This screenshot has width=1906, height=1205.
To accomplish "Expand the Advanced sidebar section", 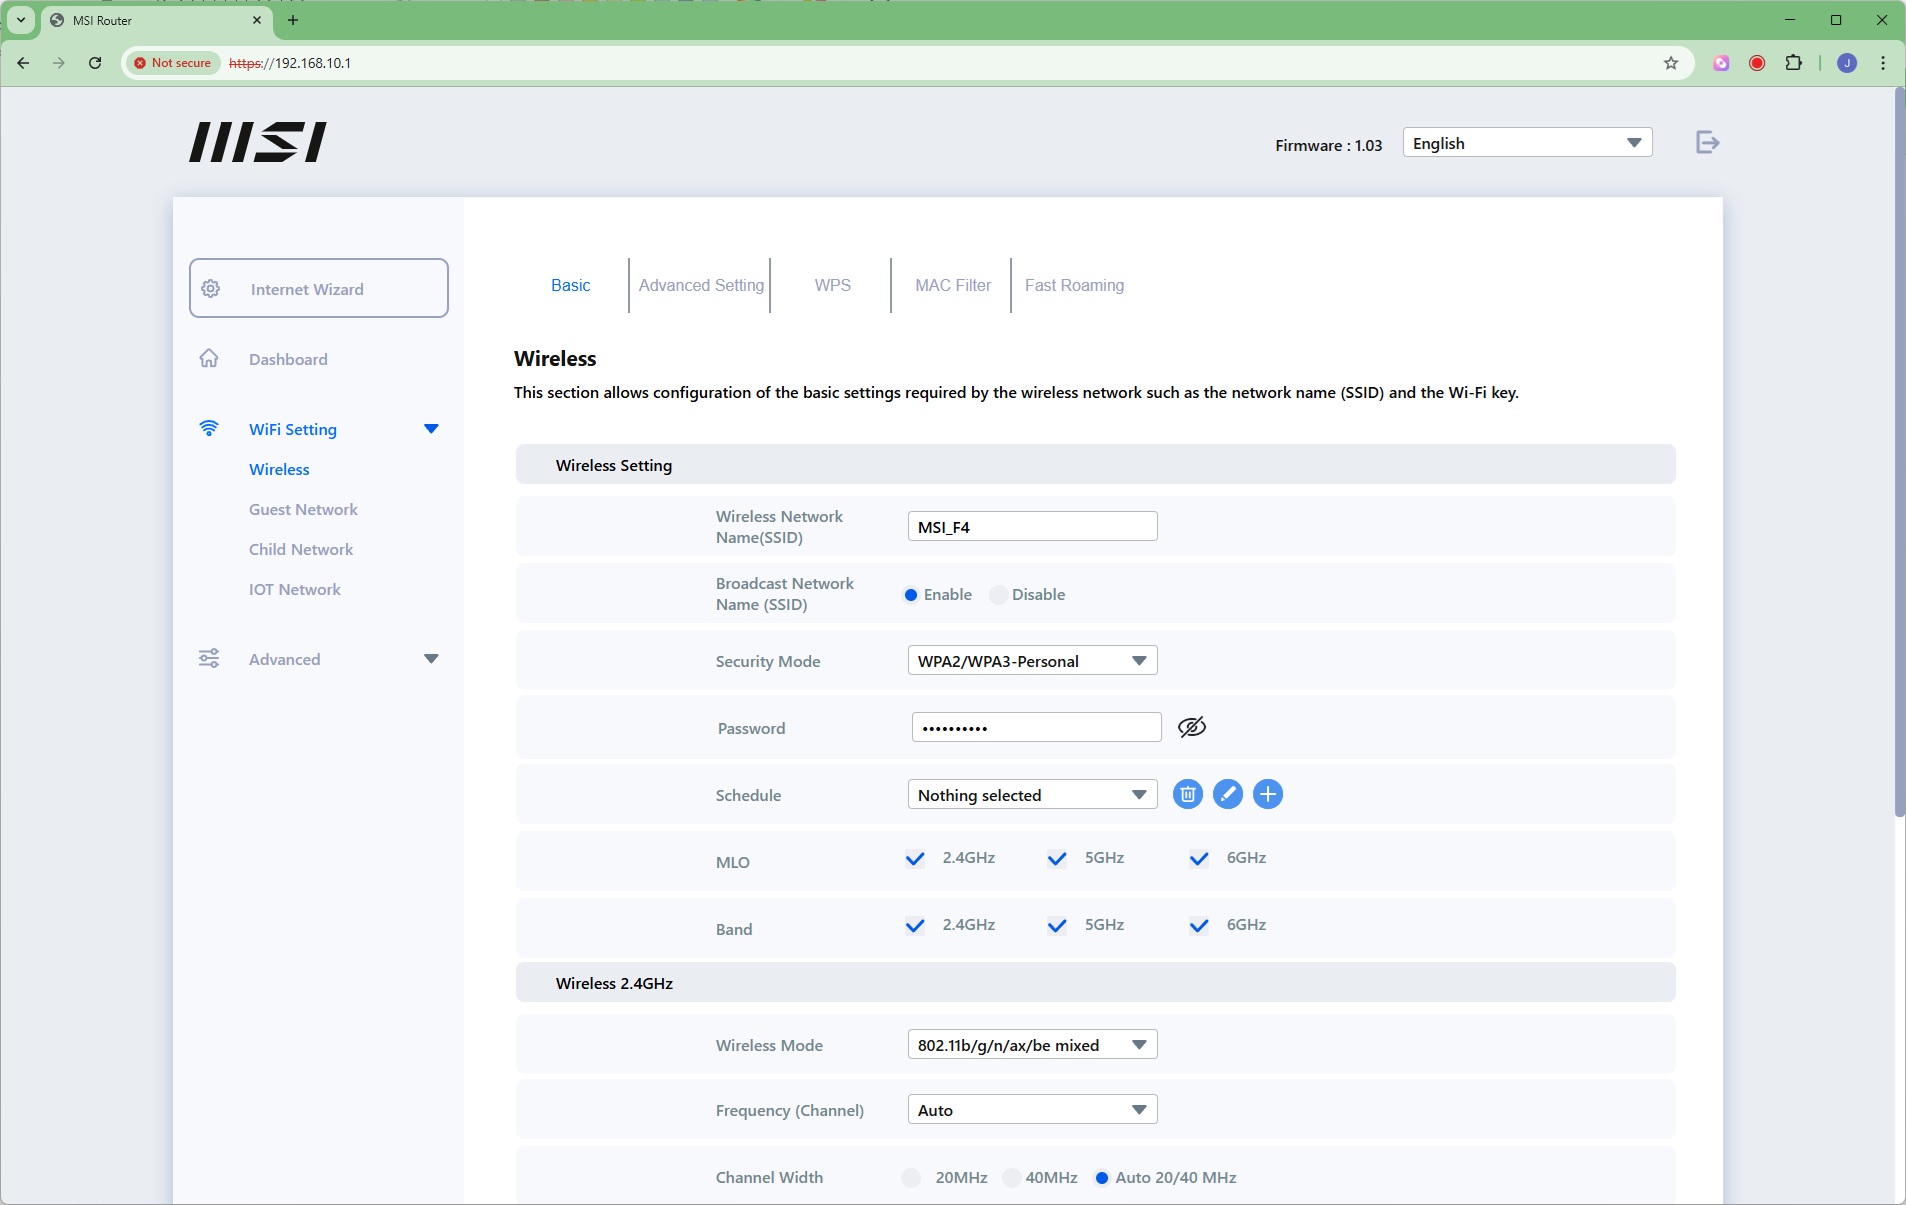I will click(x=431, y=659).
